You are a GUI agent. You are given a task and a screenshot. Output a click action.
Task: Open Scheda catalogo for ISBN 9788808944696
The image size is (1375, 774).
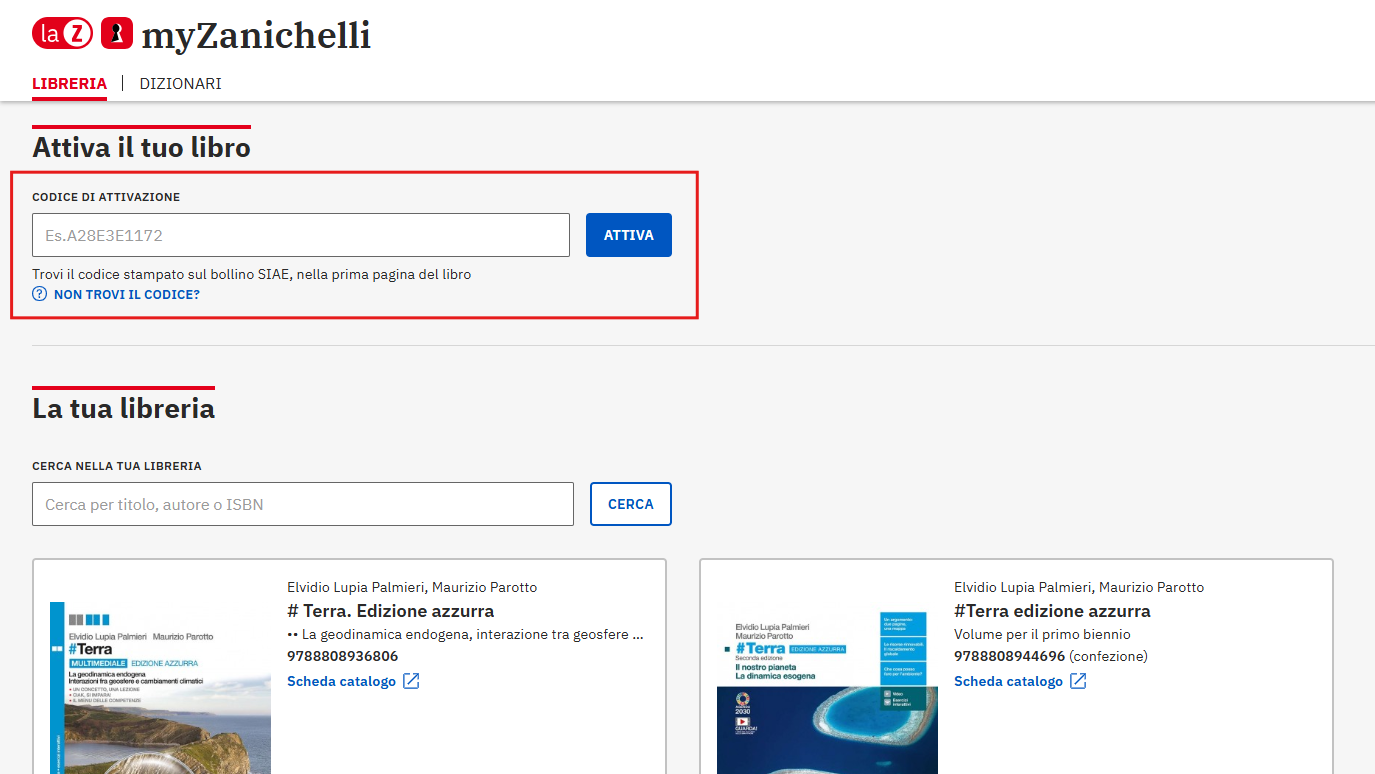[1009, 681]
